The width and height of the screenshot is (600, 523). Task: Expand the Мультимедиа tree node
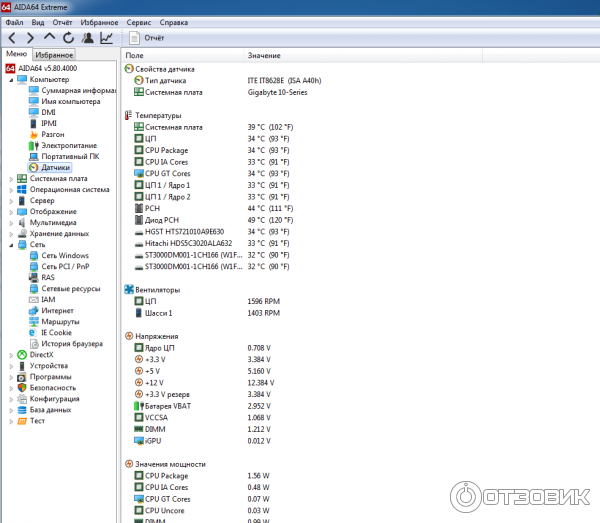pyautogui.click(x=11, y=223)
